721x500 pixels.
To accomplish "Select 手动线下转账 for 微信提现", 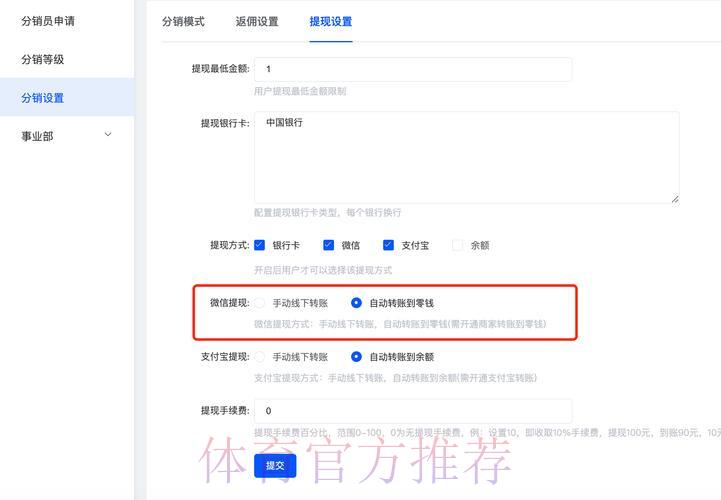I will pyautogui.click(x=260, y=303).
